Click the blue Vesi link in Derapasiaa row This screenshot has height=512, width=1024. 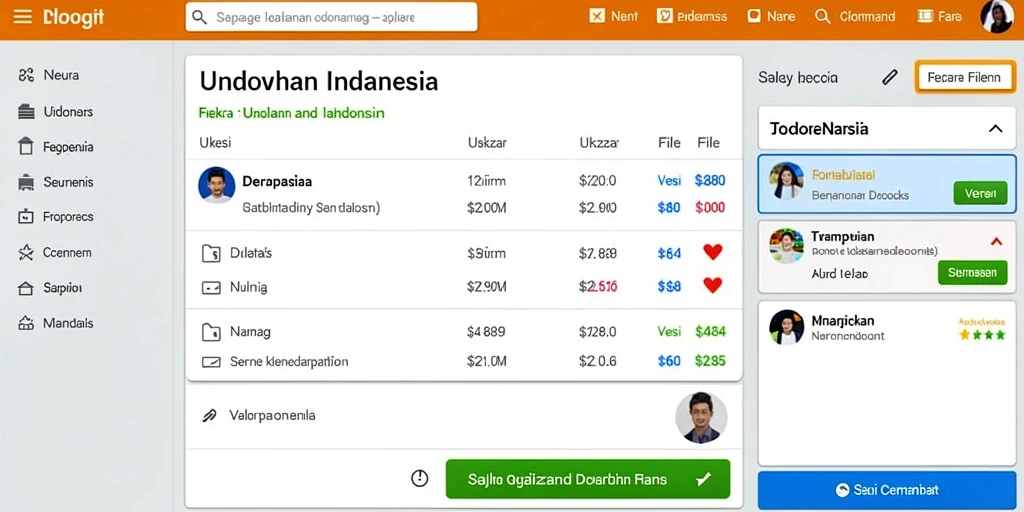point(669,181)
